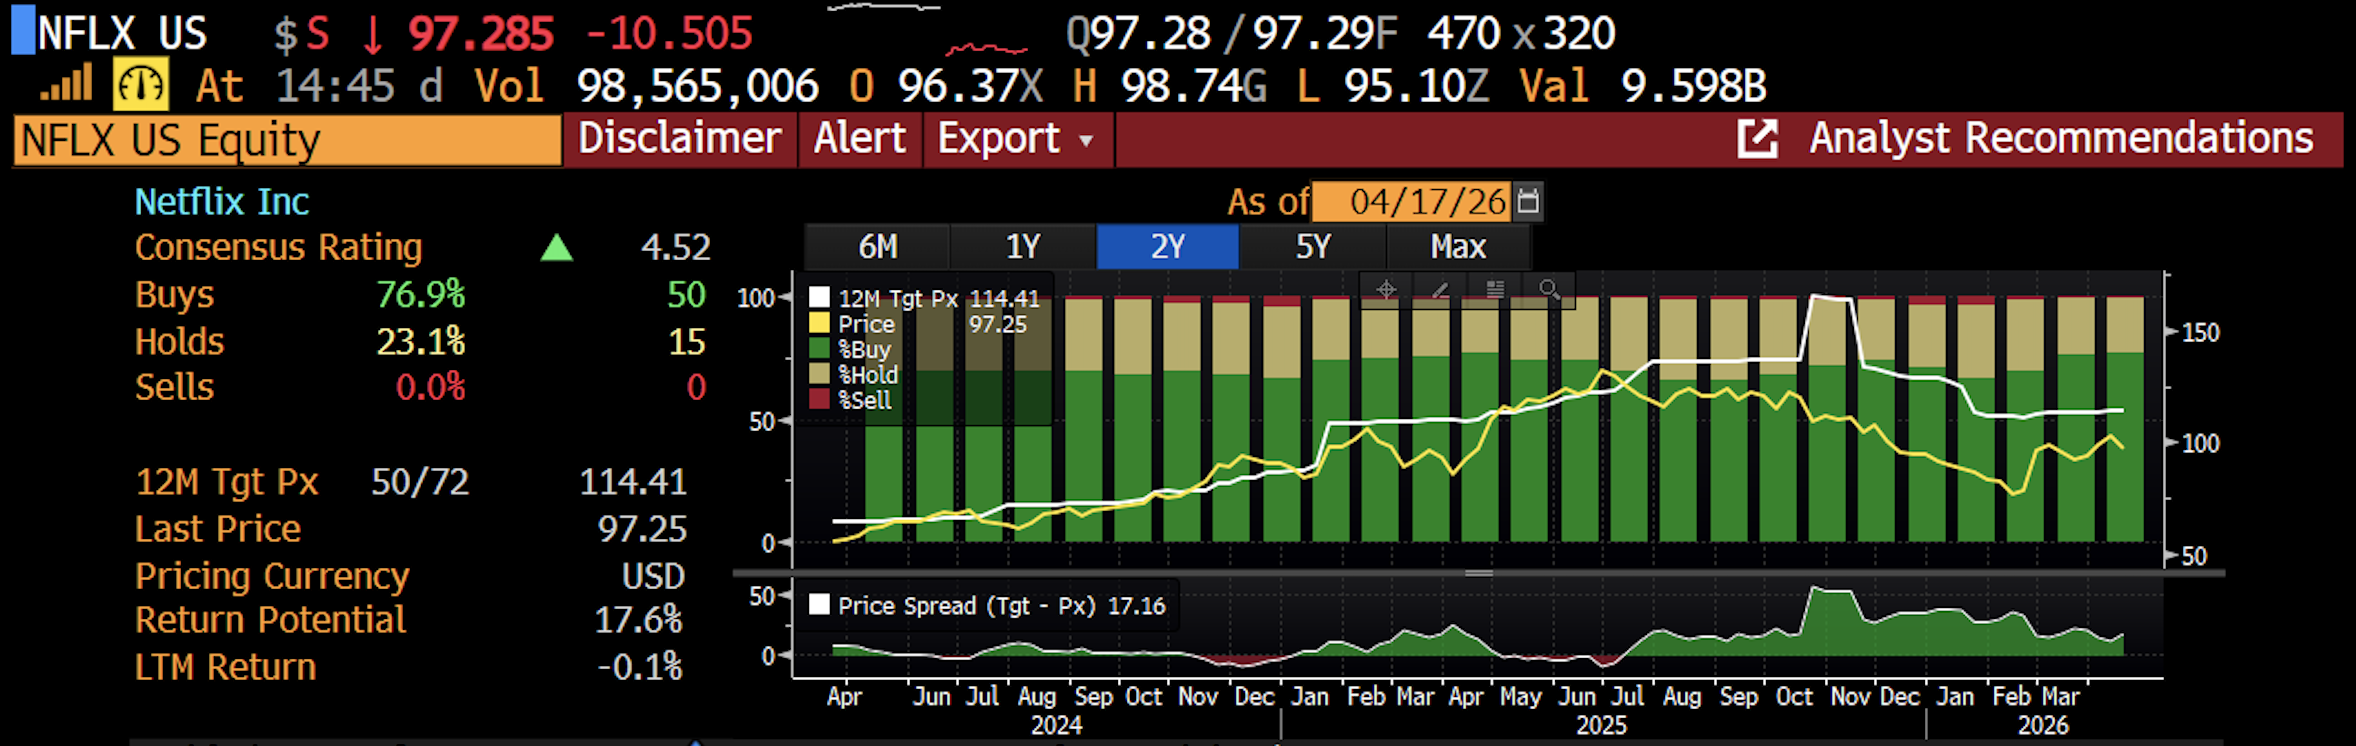Open the Export dropdown arrow
The height and width of the screenshot is (746, 2356).
1086,141
